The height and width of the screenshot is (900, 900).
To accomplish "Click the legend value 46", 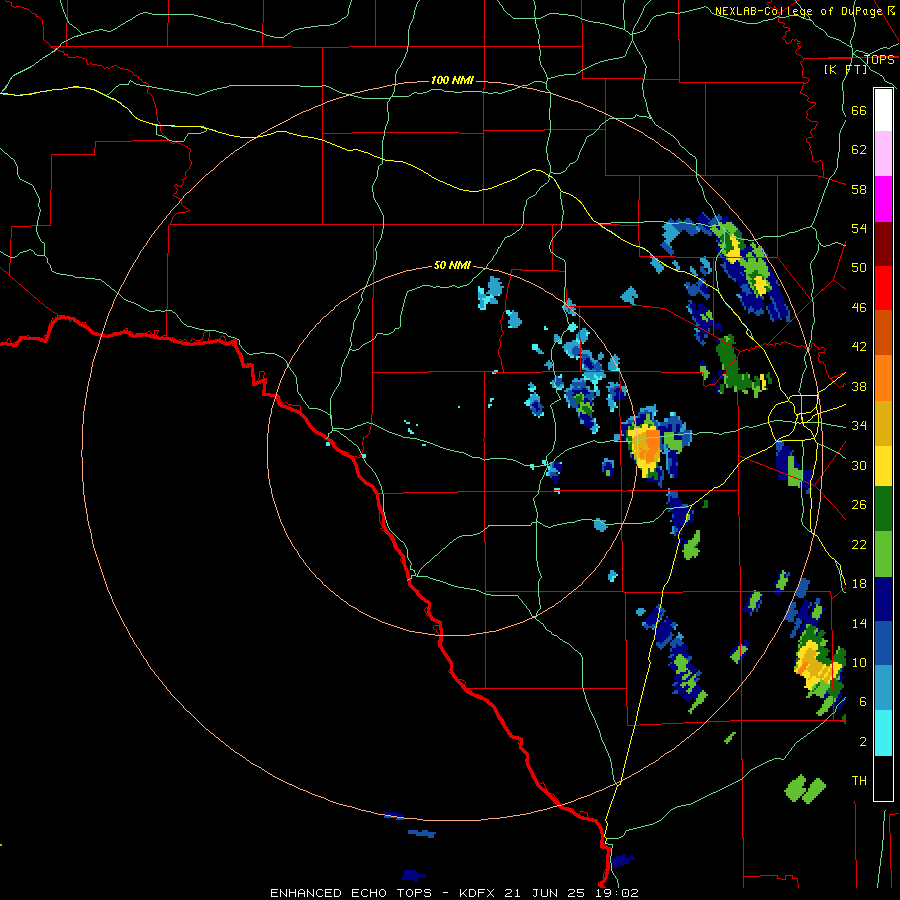I will [x=859, y=308].
